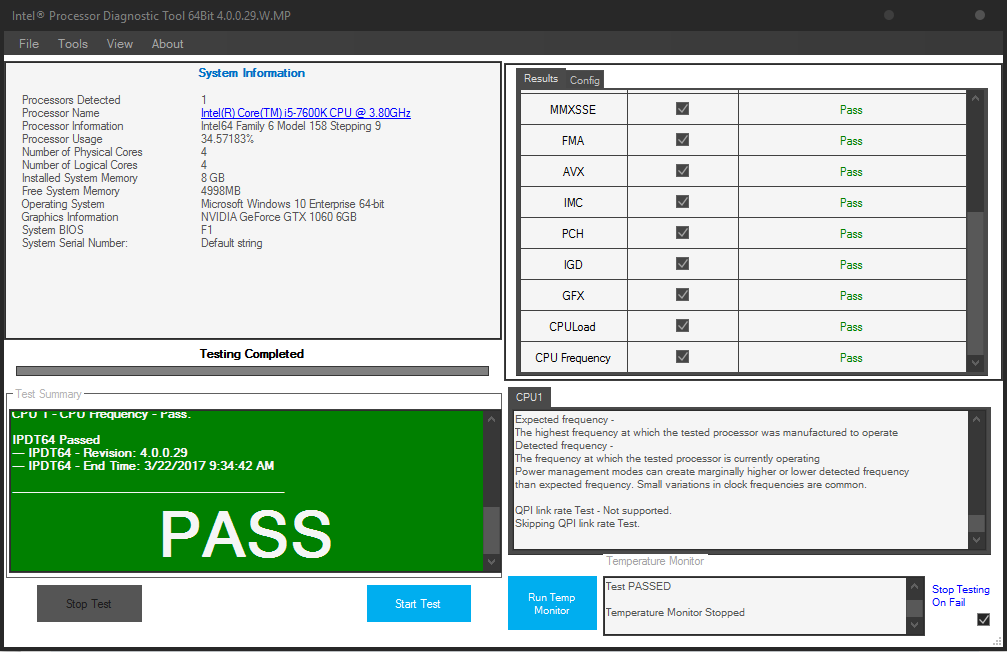Click the Test PASSED temperature monitor line
The height and width of the screenshot is (652, 1007).
pos(638,586)
